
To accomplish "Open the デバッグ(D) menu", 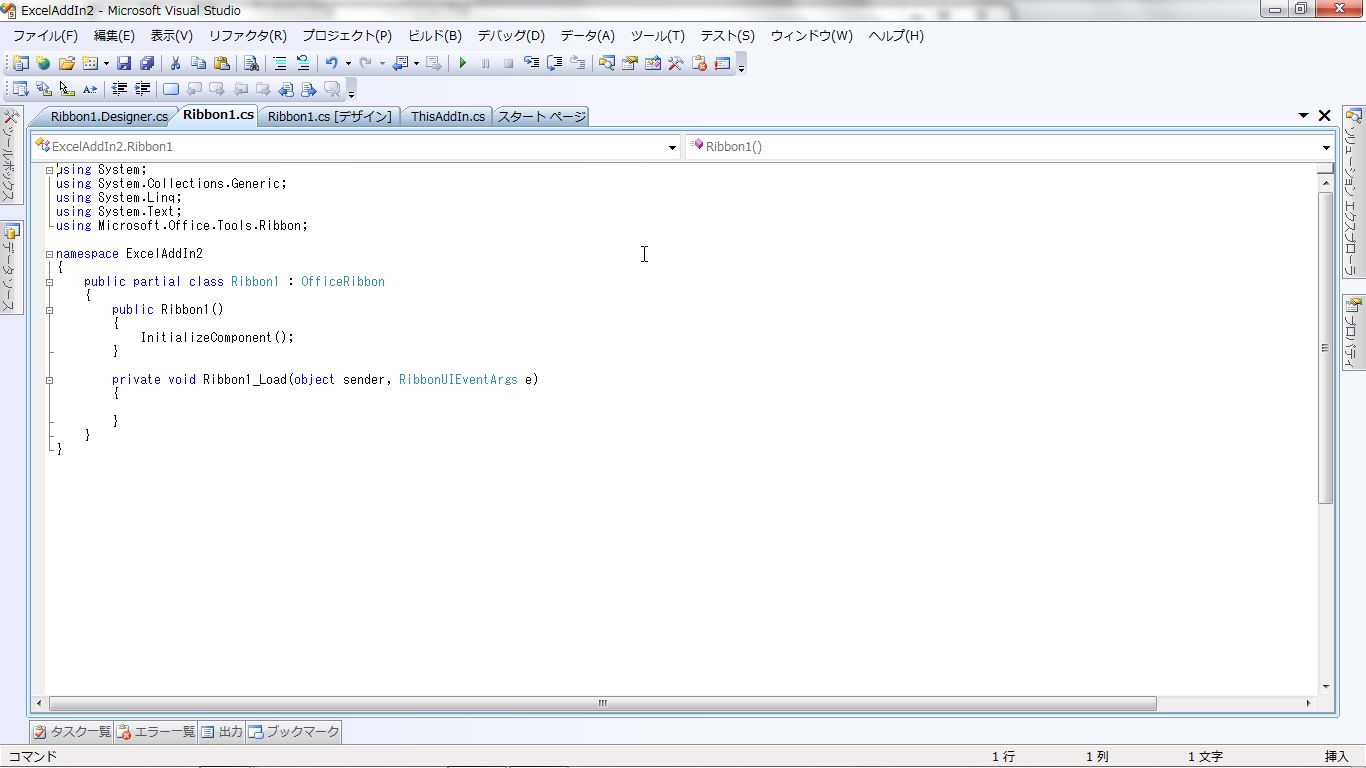I will click(x=510, y=35).
